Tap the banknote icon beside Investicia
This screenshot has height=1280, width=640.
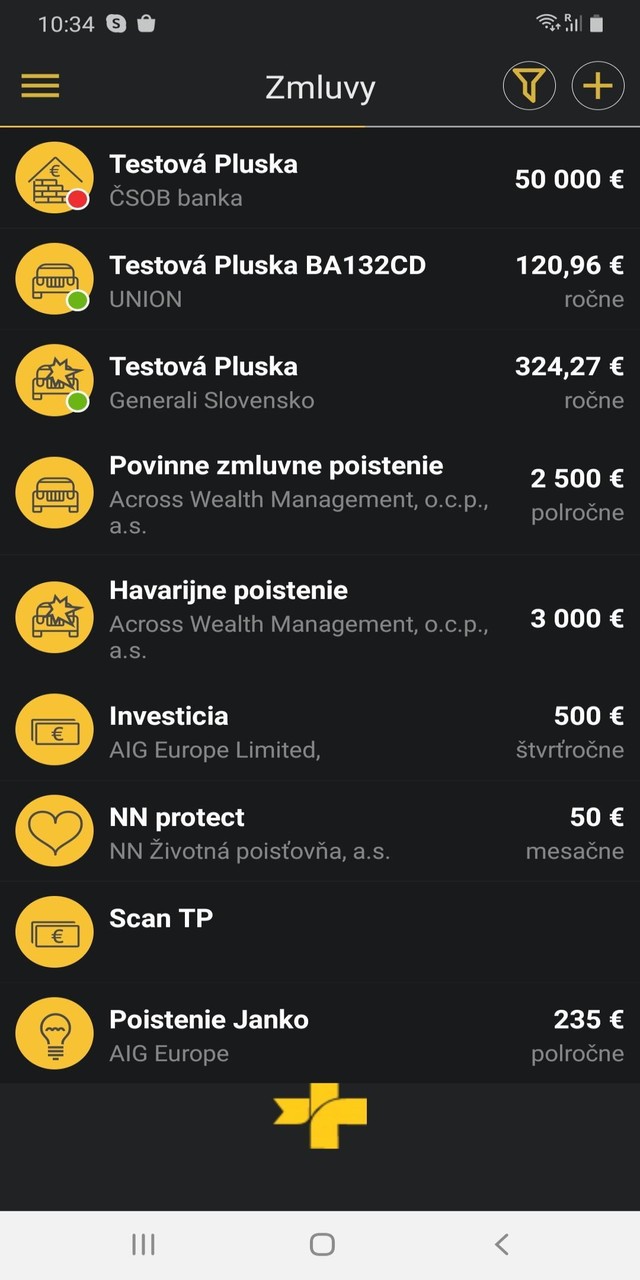[x=54, y=730]
